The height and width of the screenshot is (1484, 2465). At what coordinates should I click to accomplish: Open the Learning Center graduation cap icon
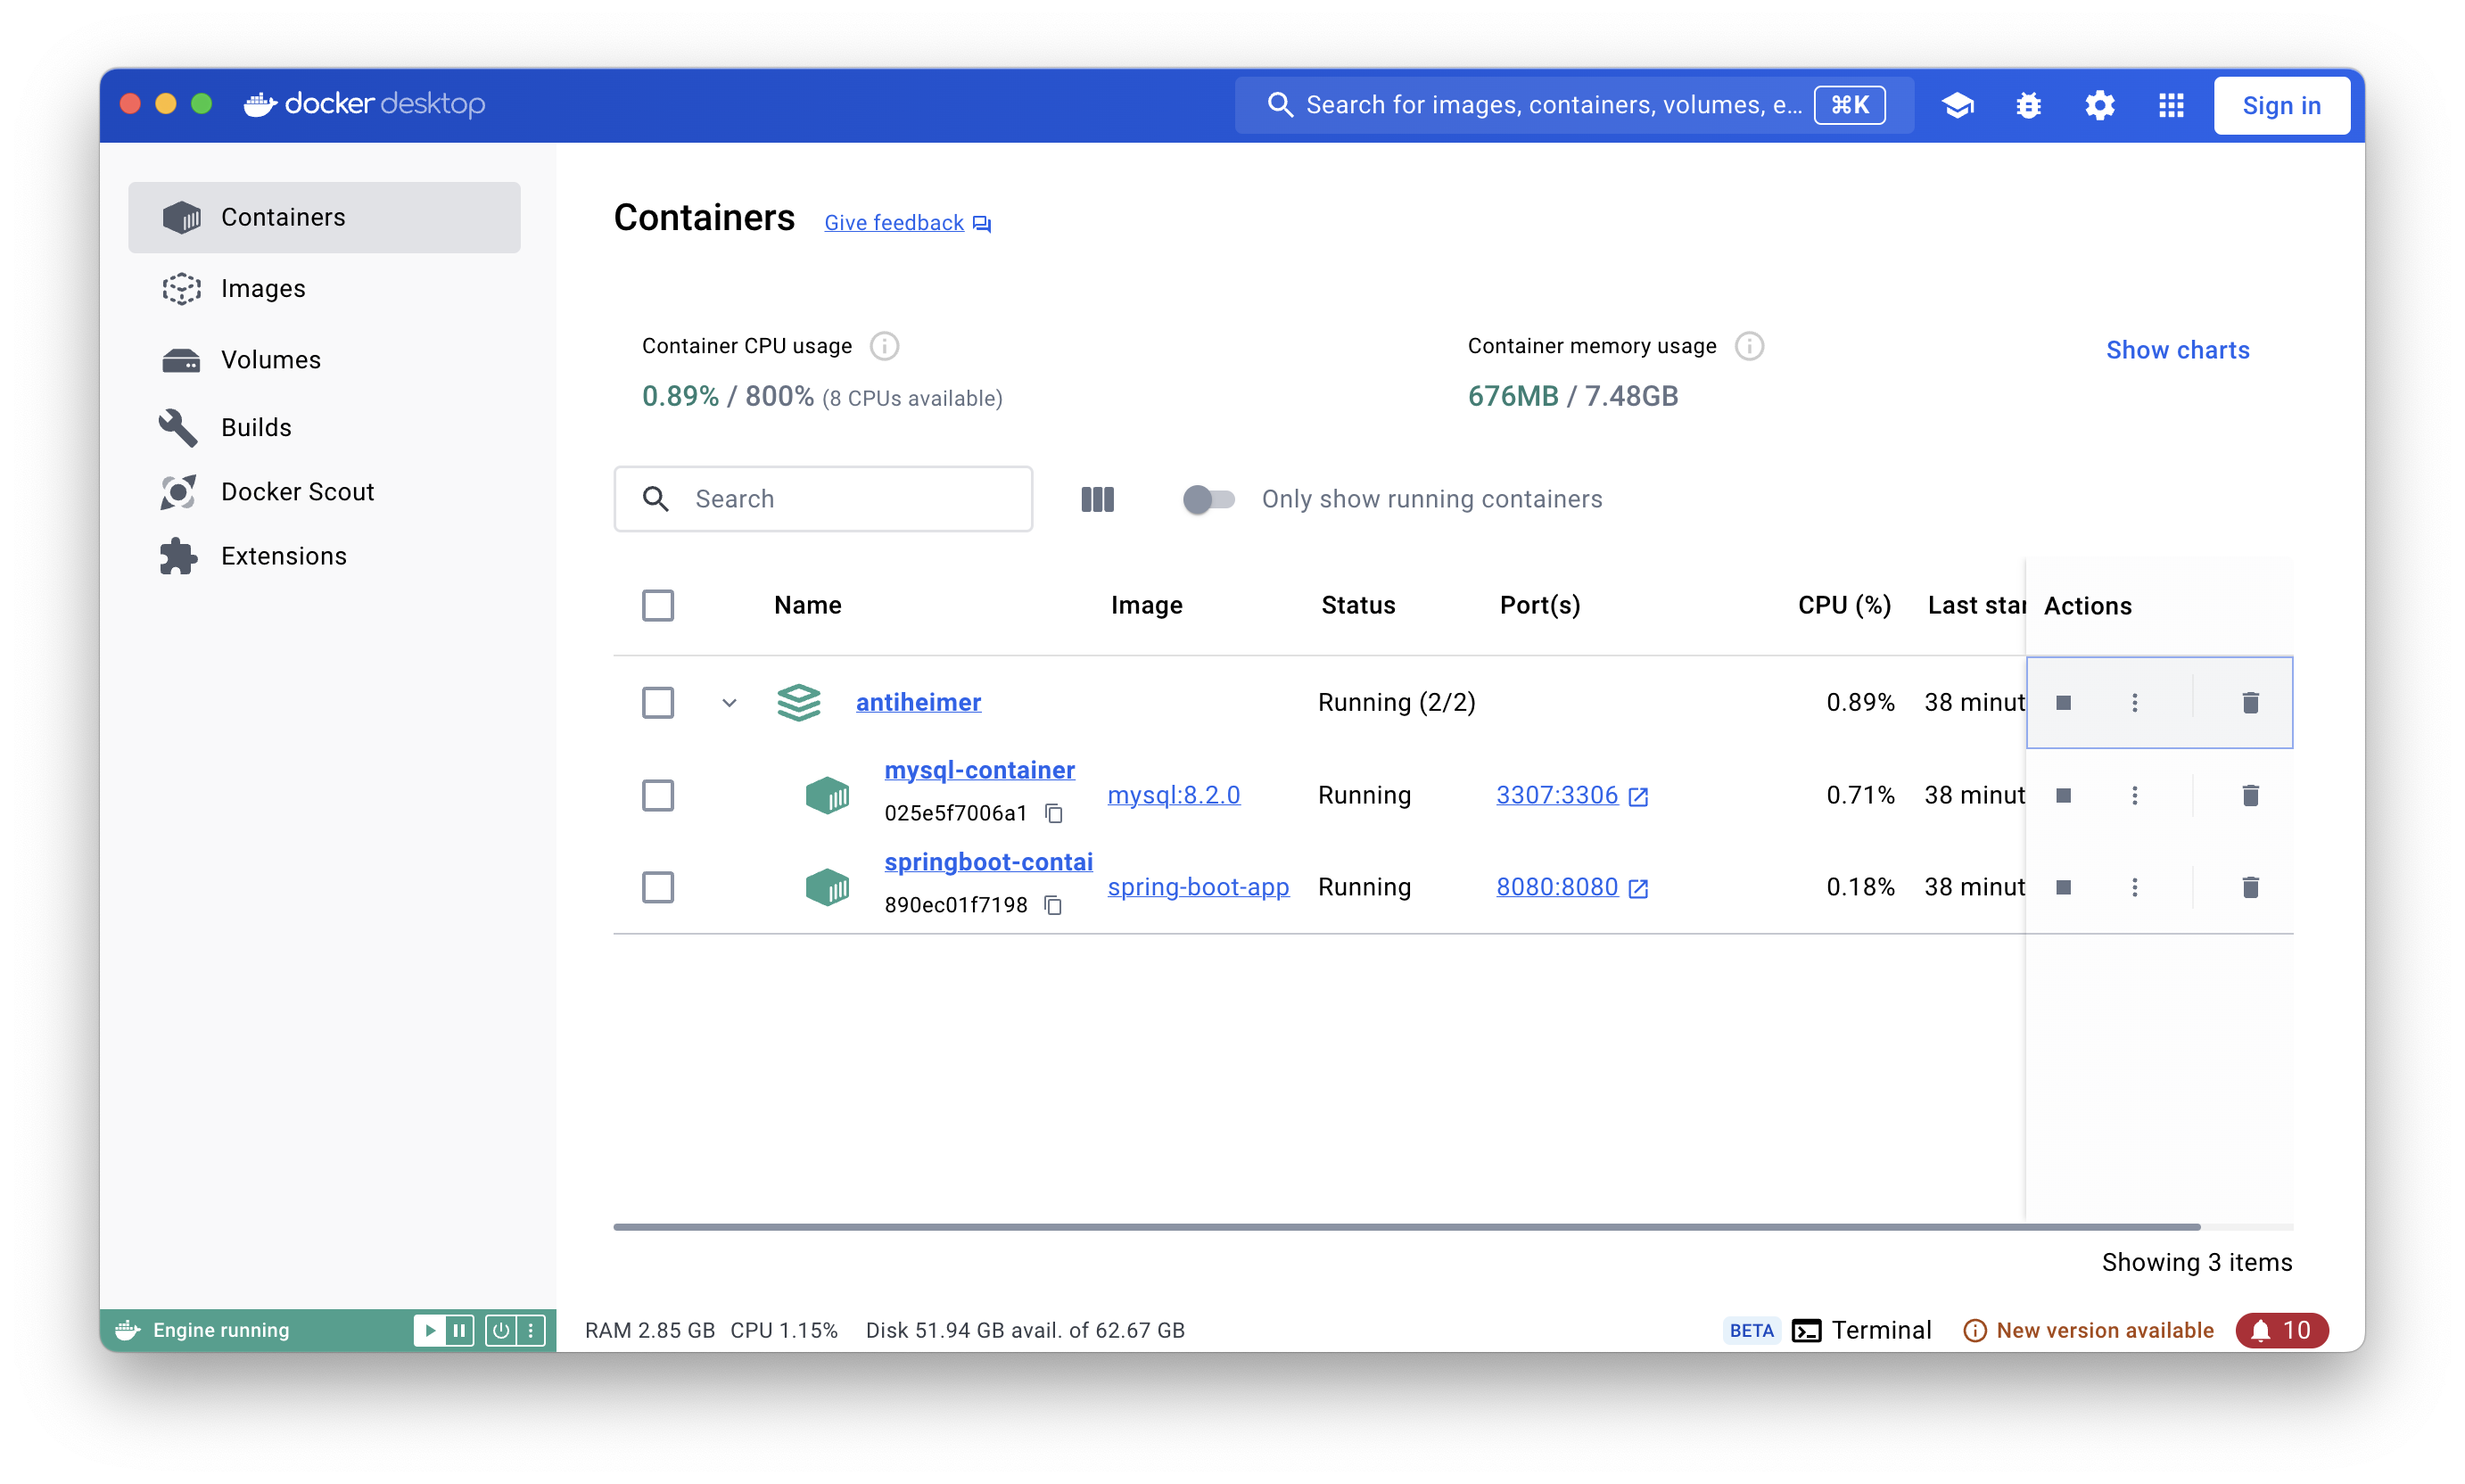[1958, 105]
